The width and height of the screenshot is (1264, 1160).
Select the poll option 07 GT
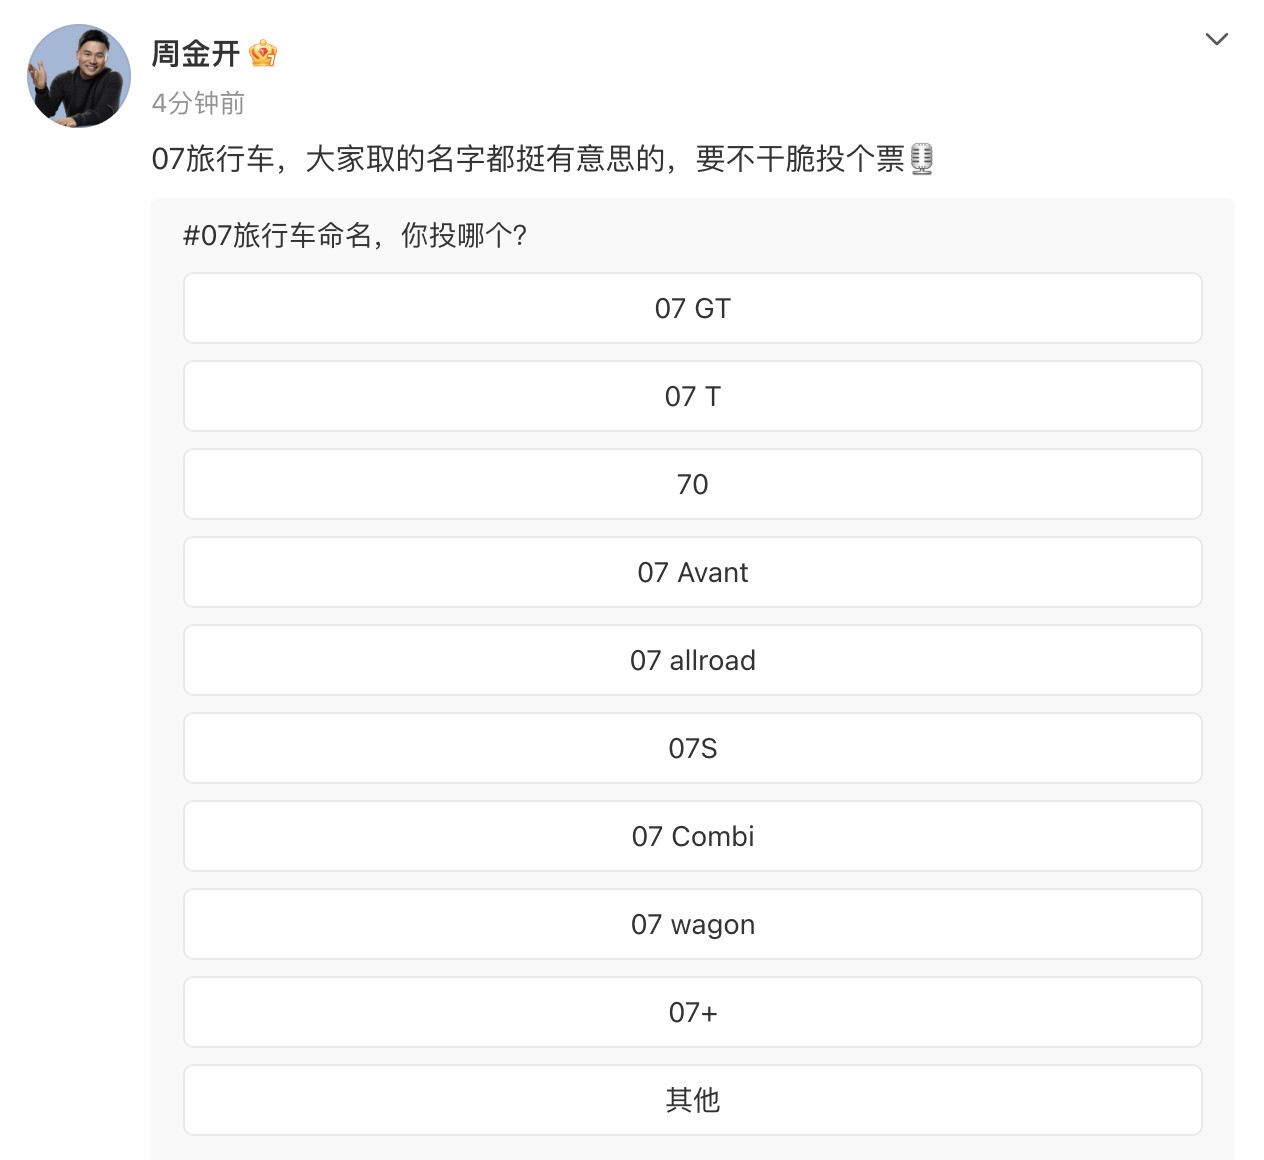click(692, 308)
